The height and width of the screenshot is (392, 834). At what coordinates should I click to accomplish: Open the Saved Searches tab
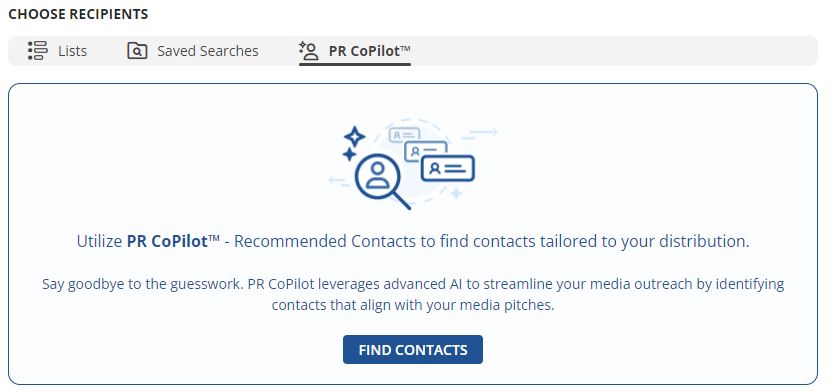(x=193, y=51)
